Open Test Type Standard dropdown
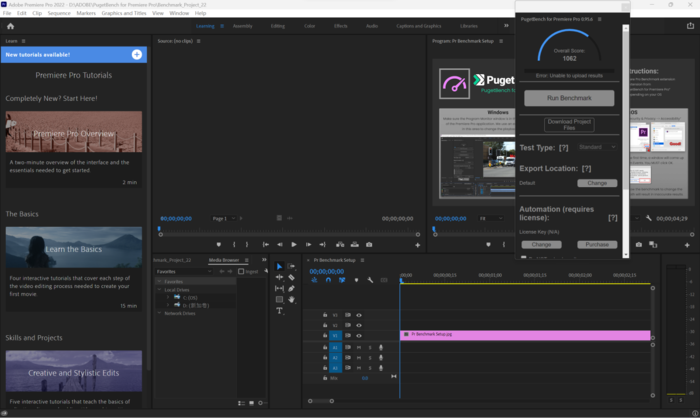 click(x=597, y=147)
